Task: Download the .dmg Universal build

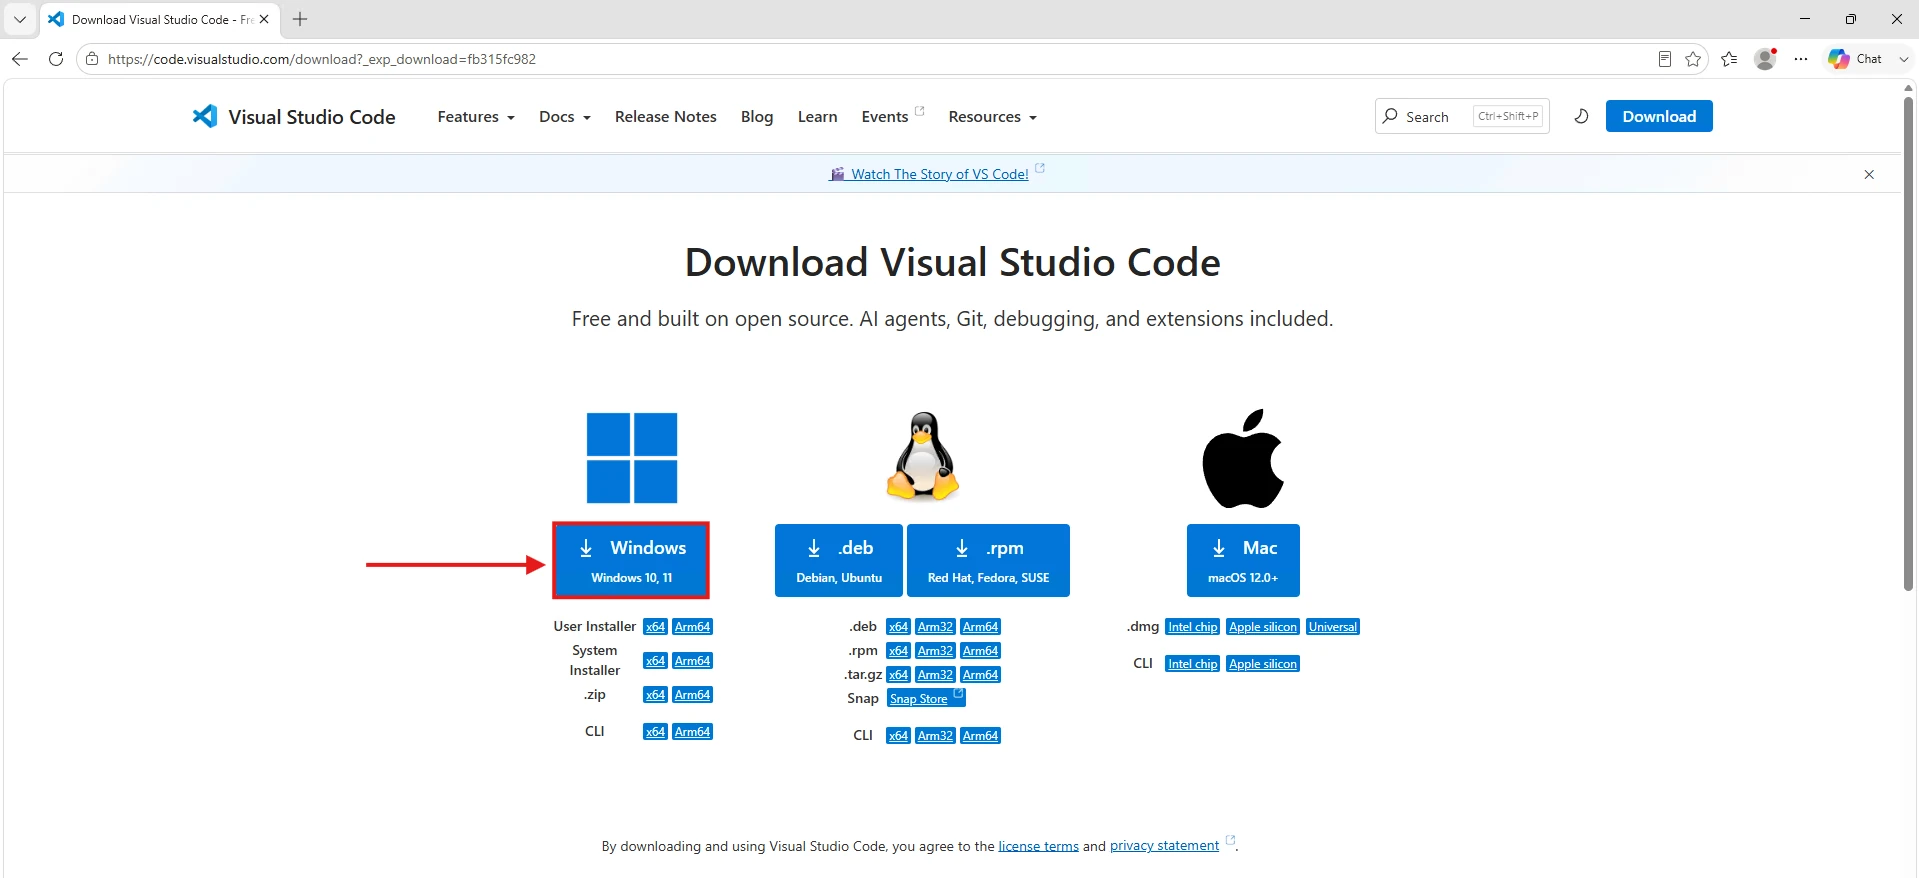Action: pos(1333,627)
